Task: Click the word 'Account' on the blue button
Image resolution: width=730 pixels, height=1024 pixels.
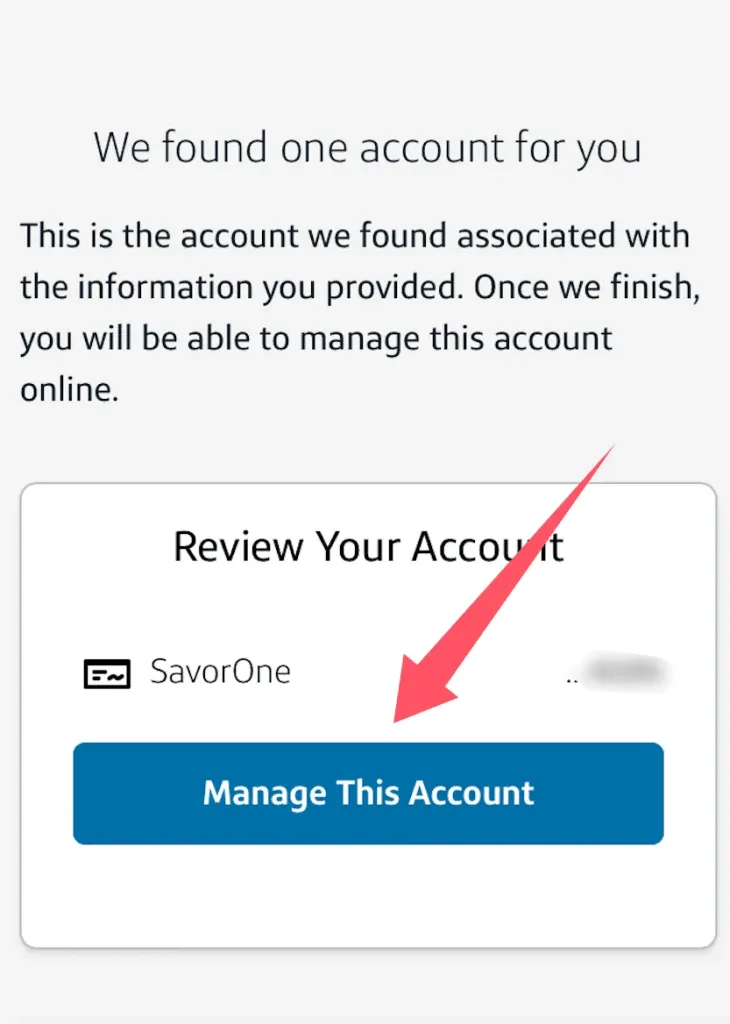Action: [x=471, y=793]
